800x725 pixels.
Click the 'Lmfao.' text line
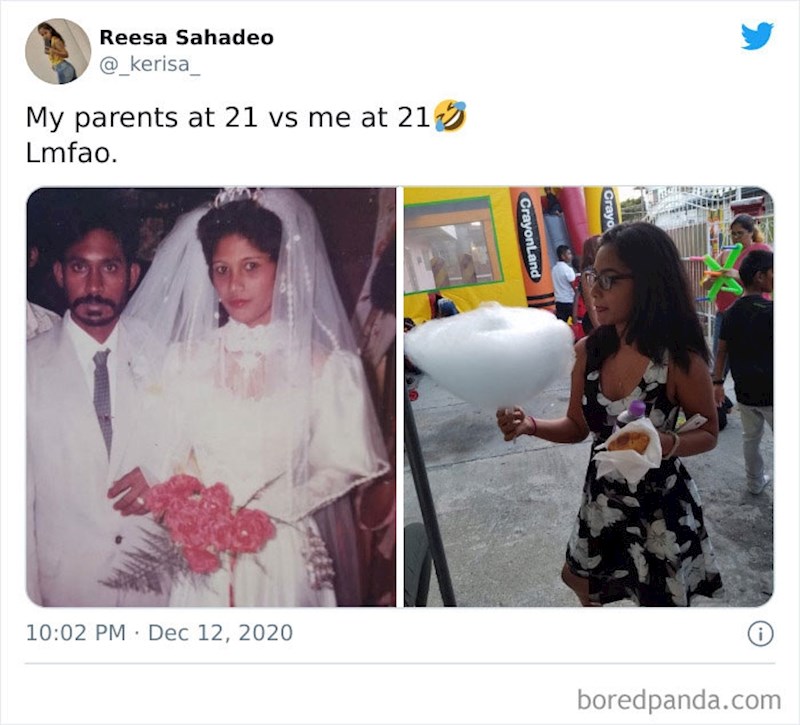click(x=71, y=153)
